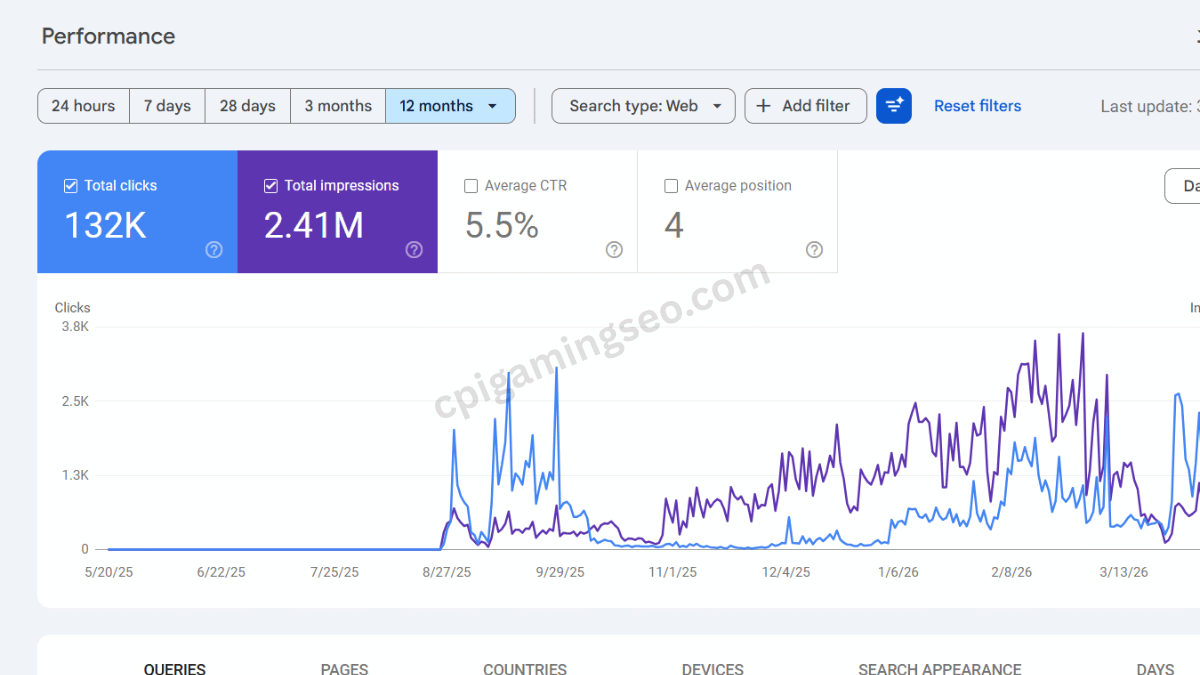
Task: Open the Devices tab
Action: pos(712,668)
